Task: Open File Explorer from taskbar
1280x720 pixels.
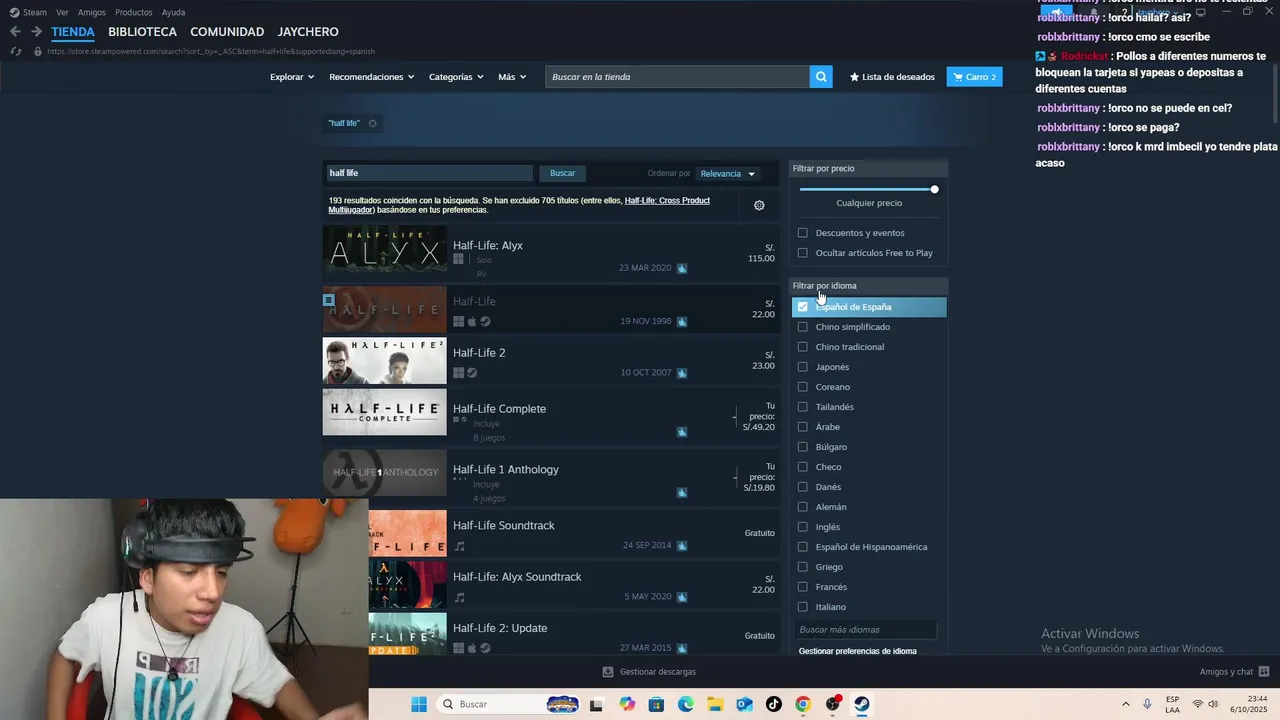Action: pos(715,704)
